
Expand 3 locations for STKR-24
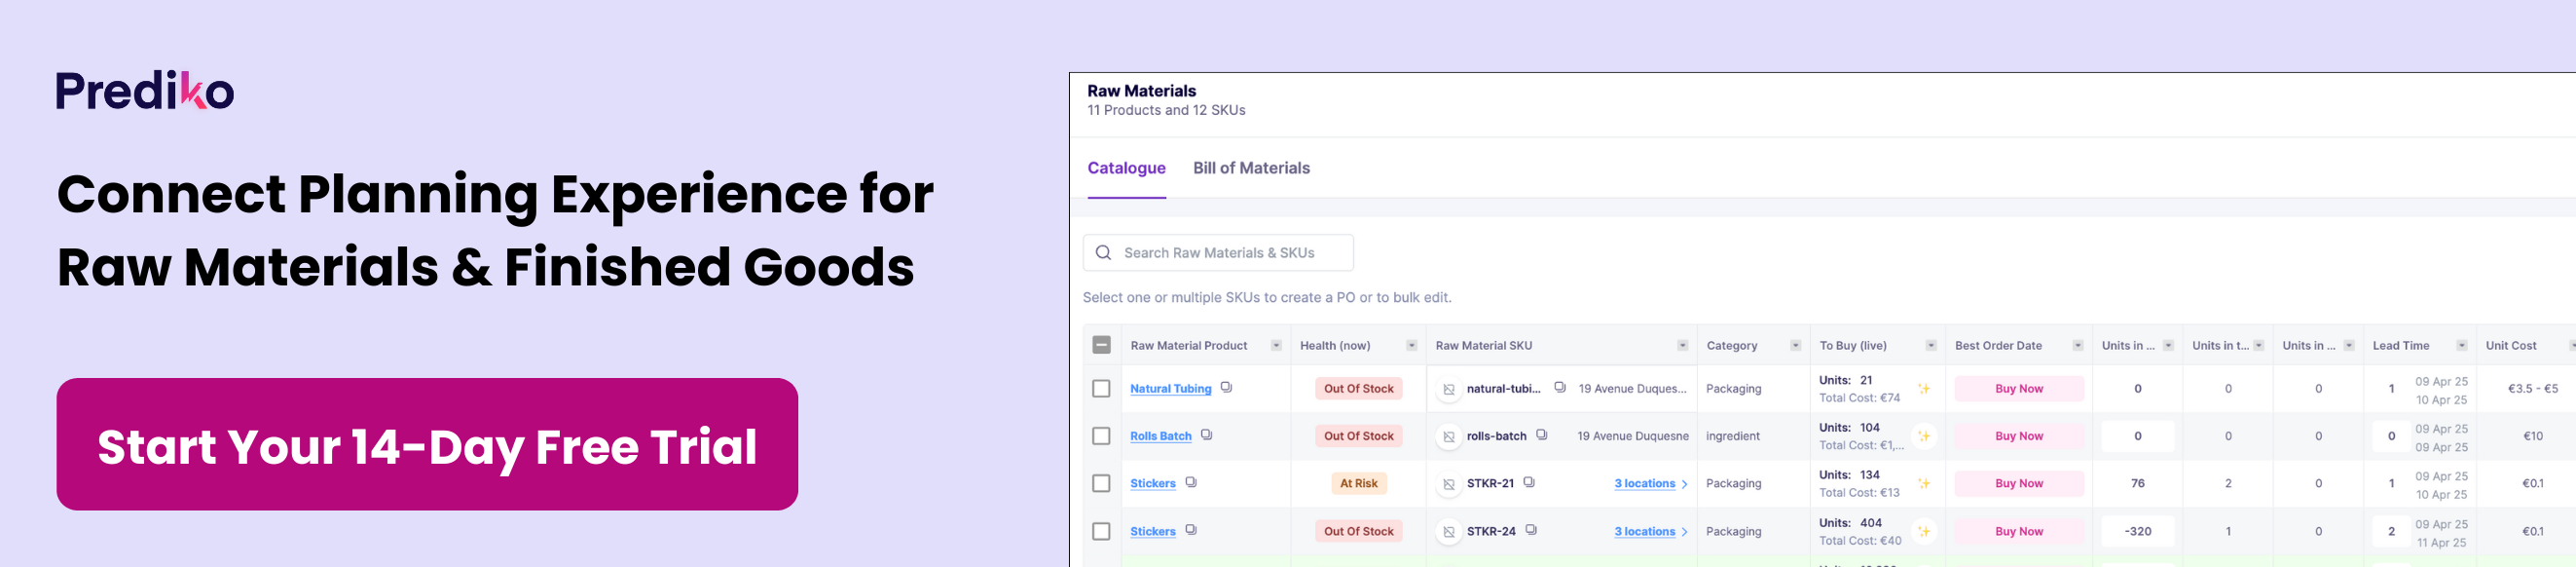tap(1650, 531)
